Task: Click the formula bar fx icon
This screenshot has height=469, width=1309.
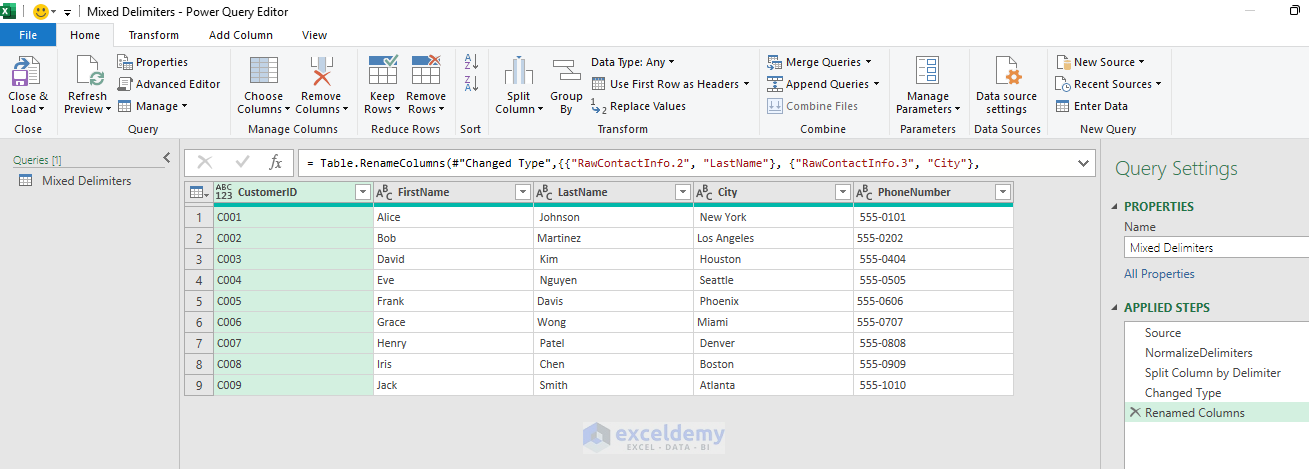Action: point(276,162)
